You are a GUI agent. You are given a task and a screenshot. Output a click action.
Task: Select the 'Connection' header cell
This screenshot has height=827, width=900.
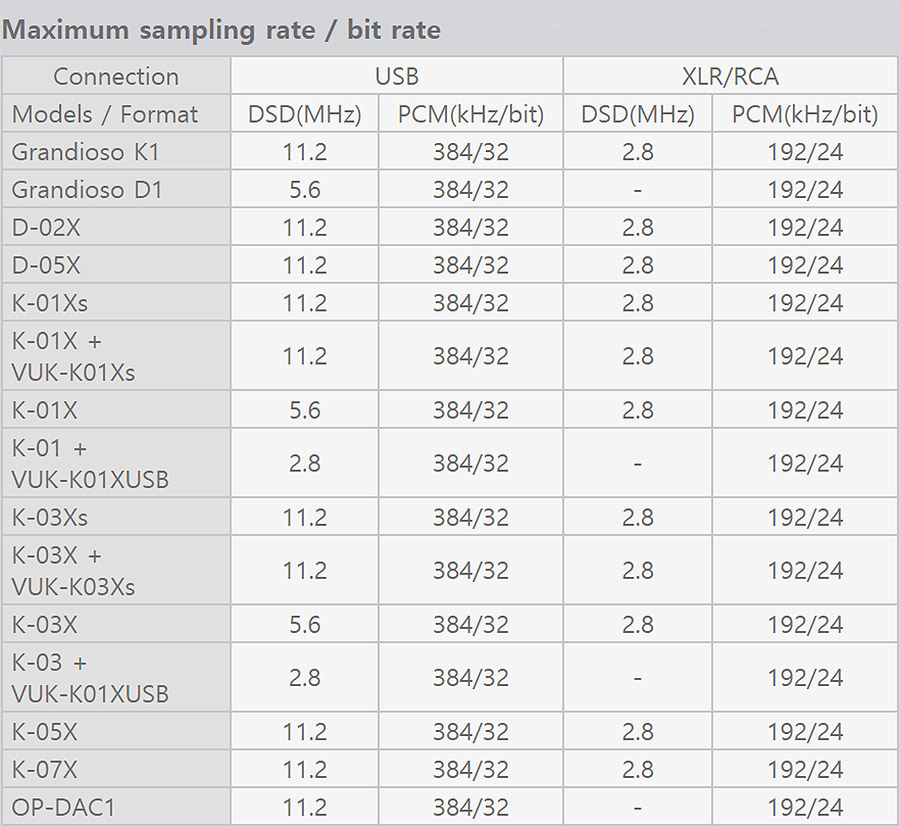[x=116, y=76]
